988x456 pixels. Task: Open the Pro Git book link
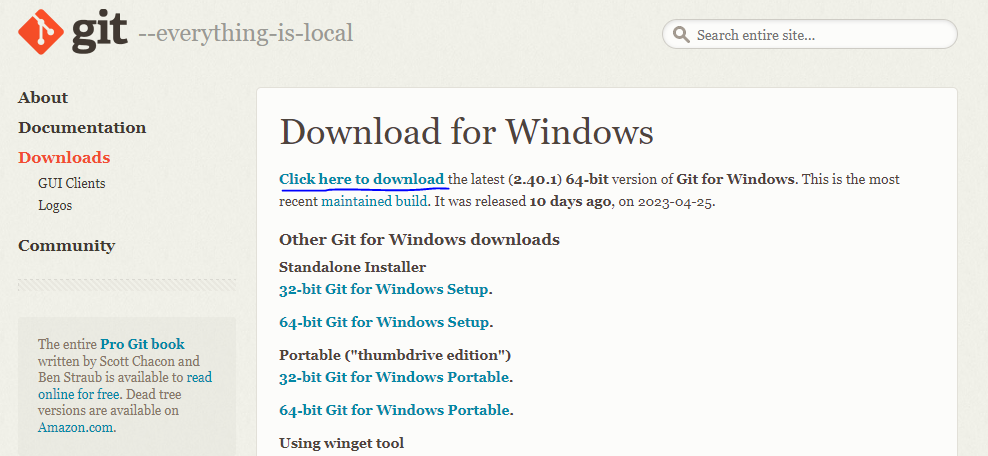tap(142, 344)
